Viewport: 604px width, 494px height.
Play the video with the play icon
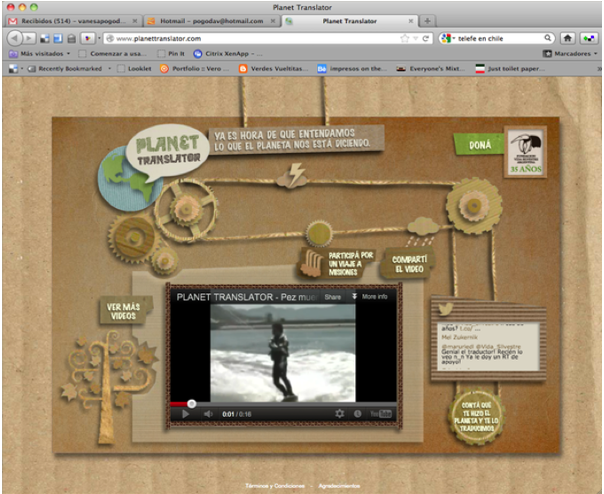click(185, 414)
